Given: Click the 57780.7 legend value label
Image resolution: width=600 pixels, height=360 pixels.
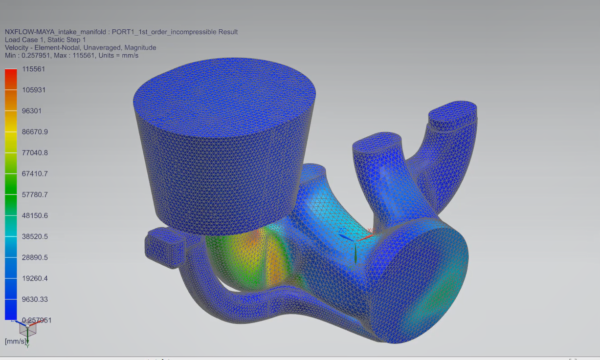Looking at the screenshot, I should click(x=35, y=195).
